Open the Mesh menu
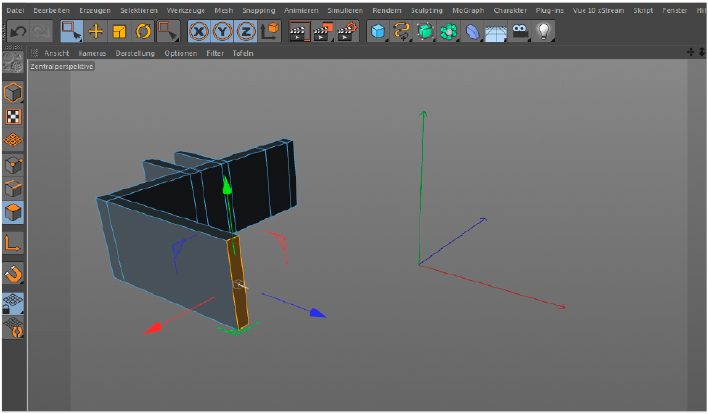This screenshot has height=414, width=708. tap(223, 9)
